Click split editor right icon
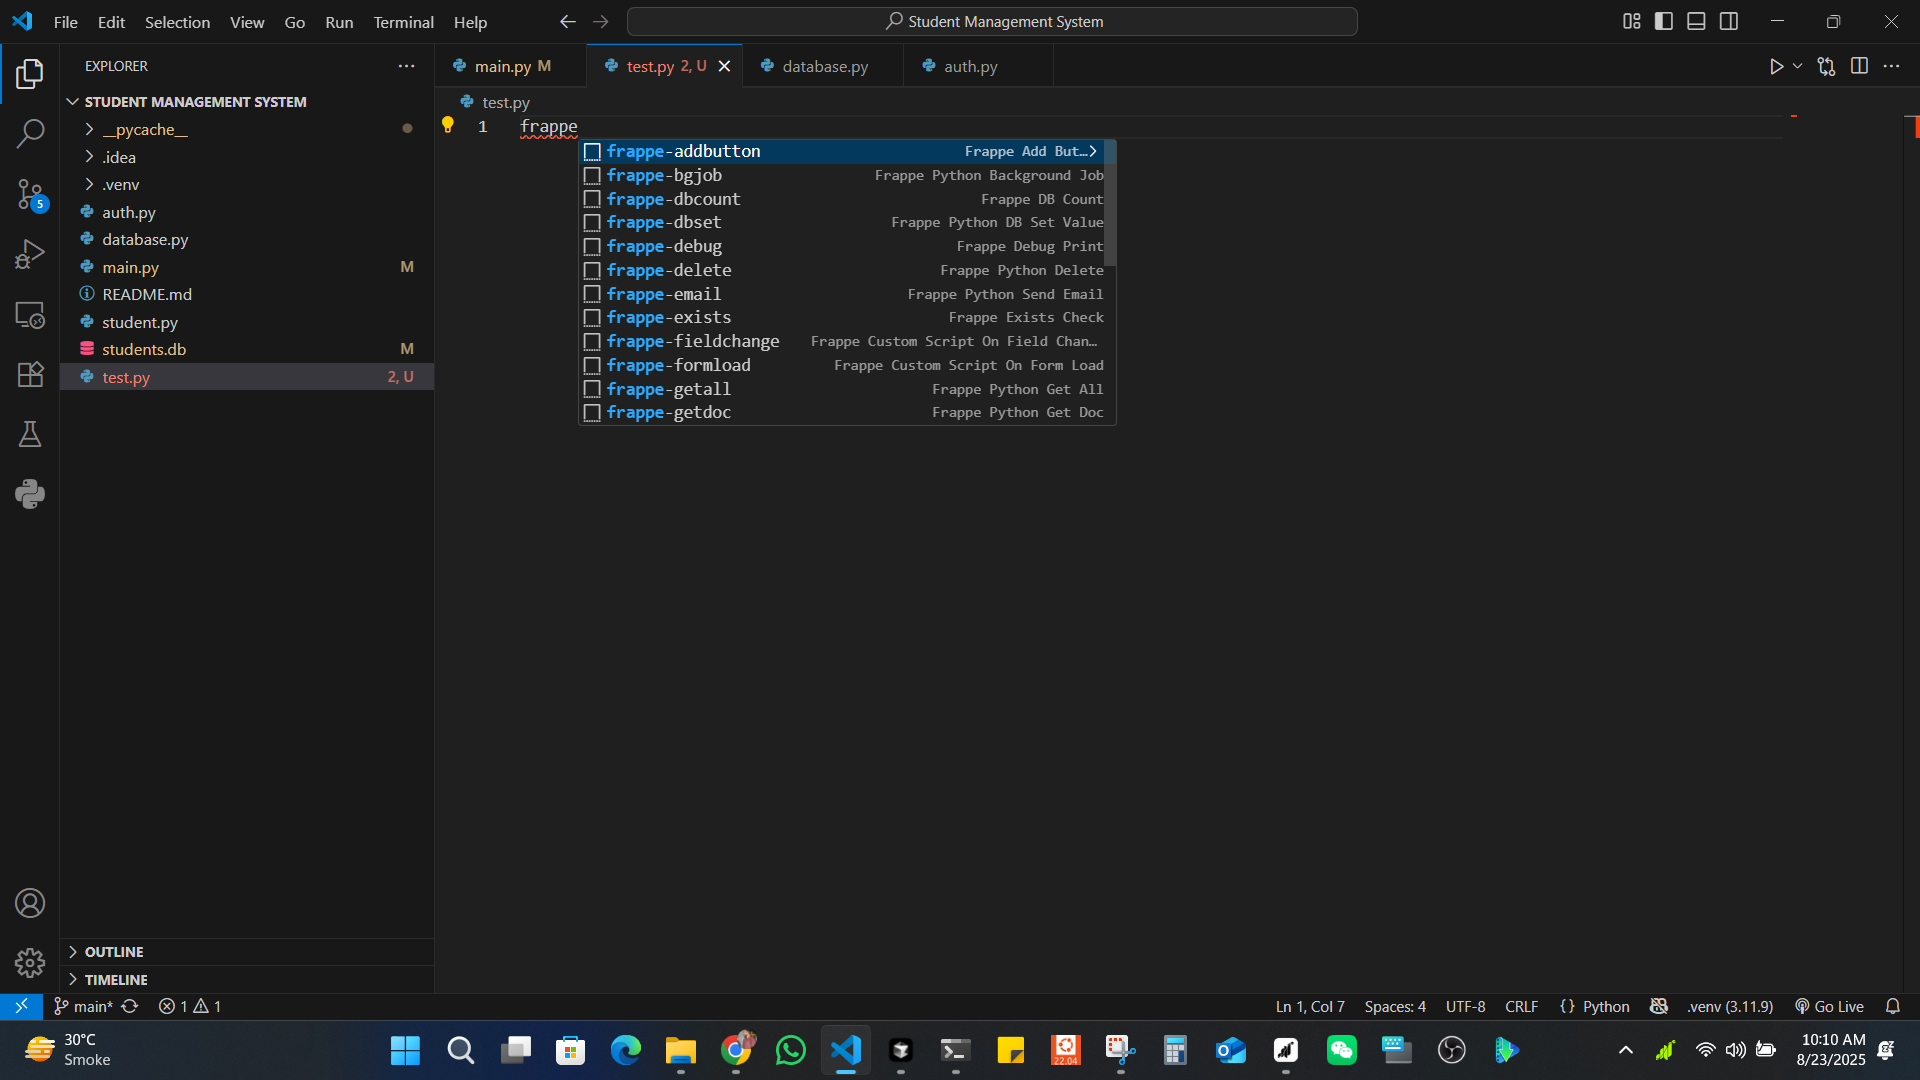Viewport: 1920px width, 1080px height. [1859, 66]
